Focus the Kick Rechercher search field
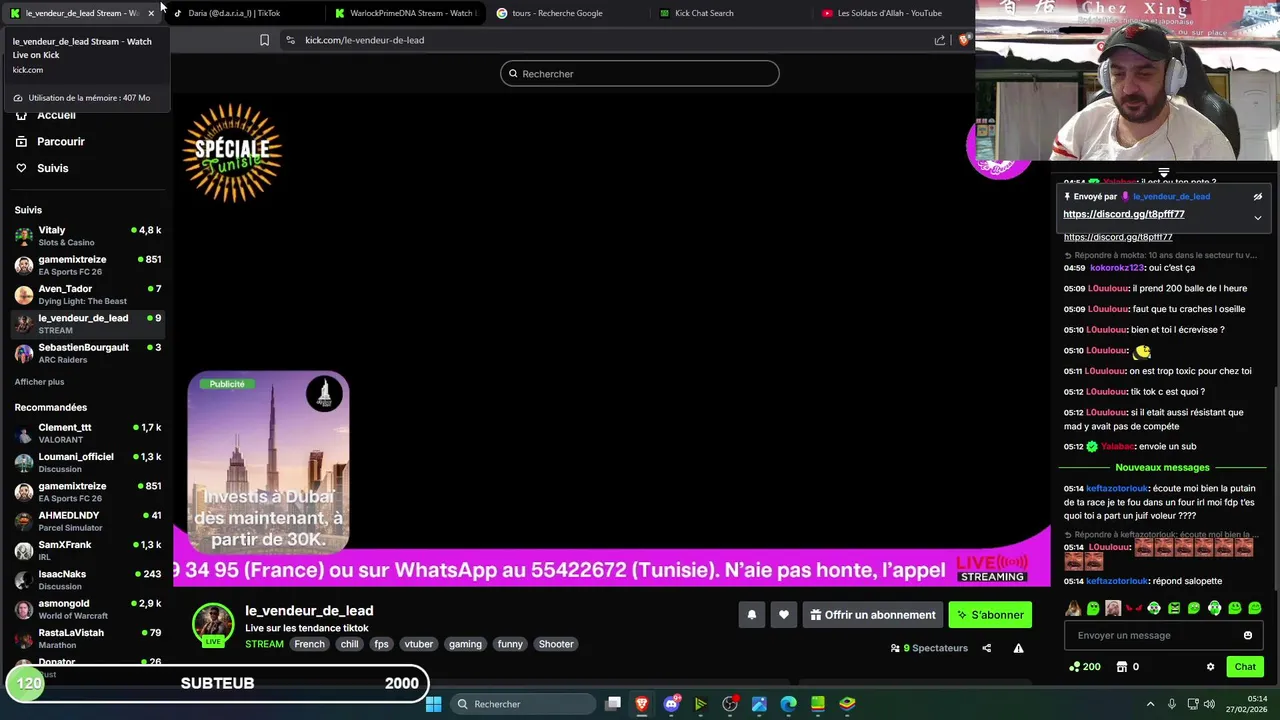 [x=640, y=74]
